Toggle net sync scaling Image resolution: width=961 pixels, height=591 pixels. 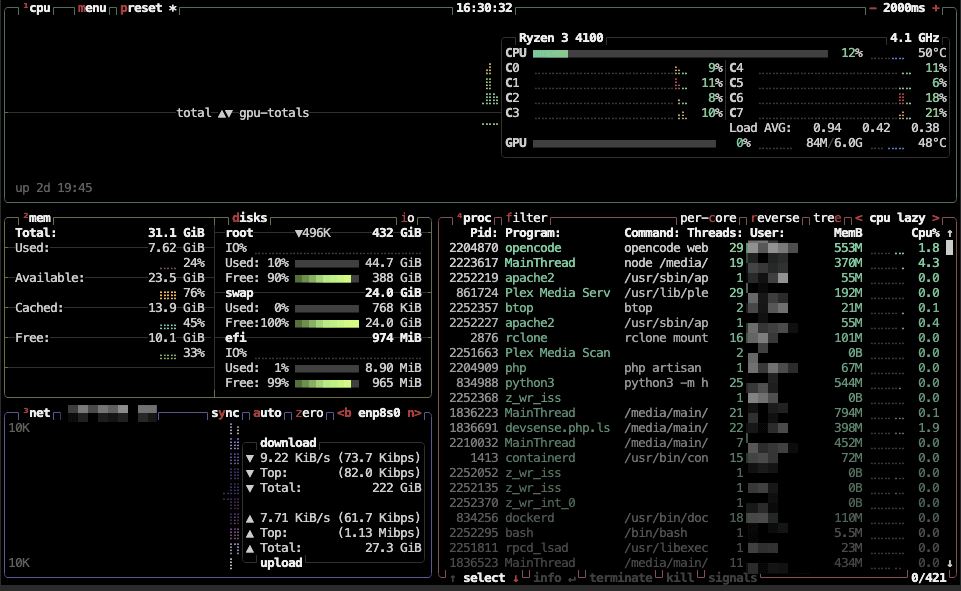coord(225,413)
